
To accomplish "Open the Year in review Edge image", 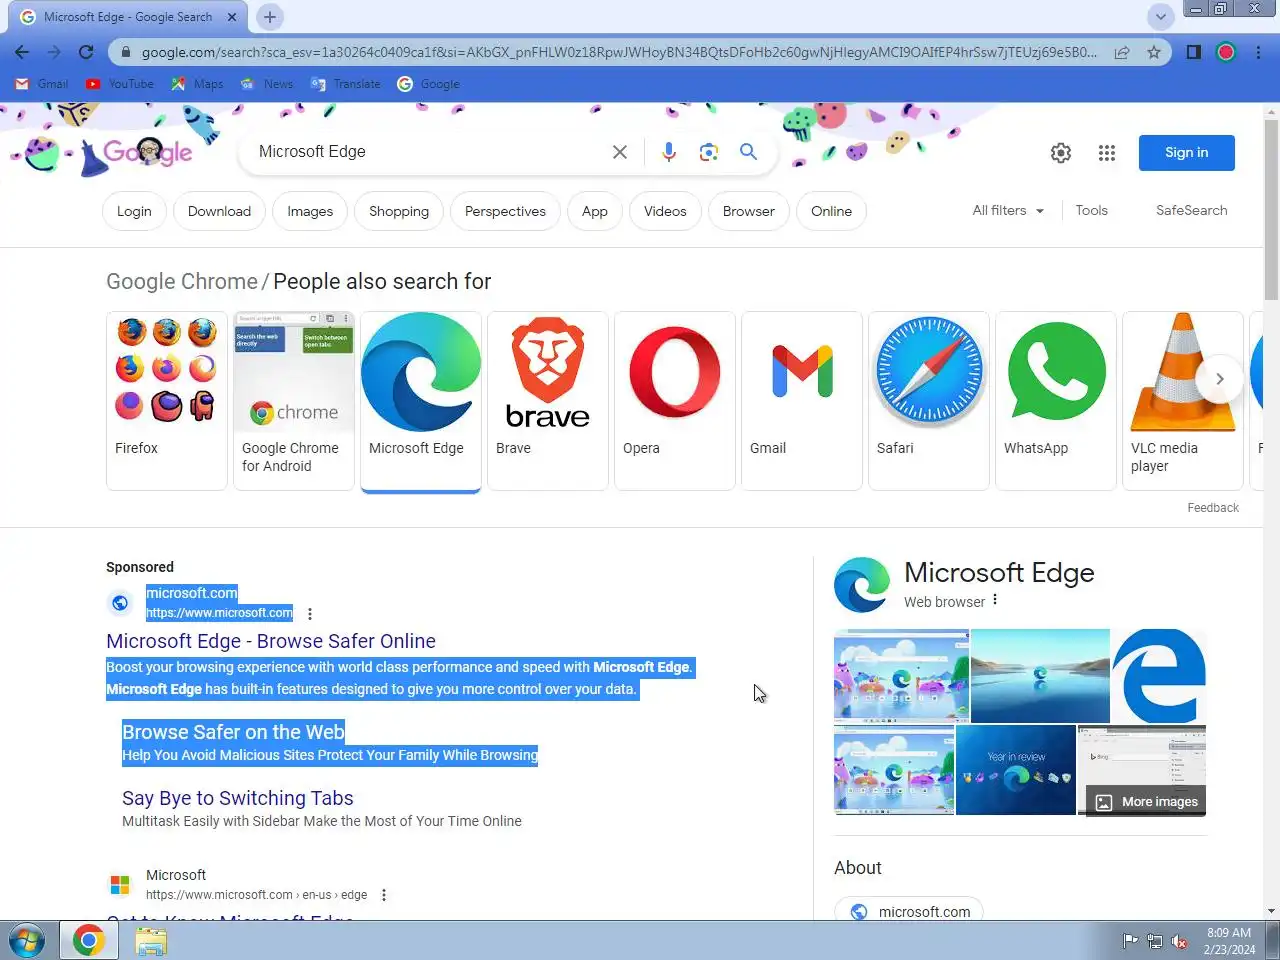I will pyautogui.click(x=1016, y=770).
